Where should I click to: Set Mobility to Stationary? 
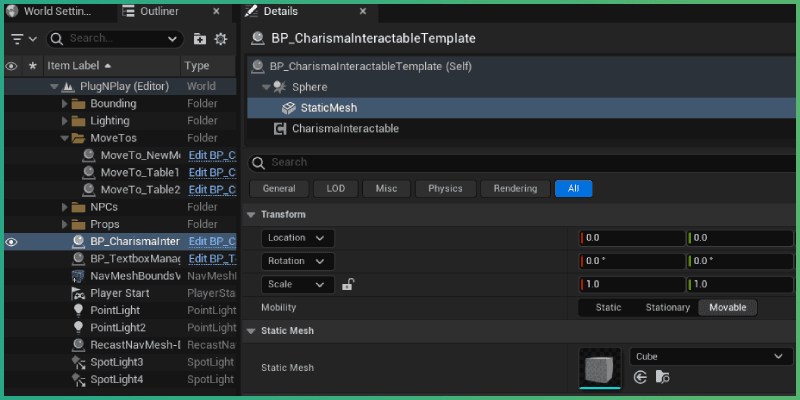pos(668,308)
